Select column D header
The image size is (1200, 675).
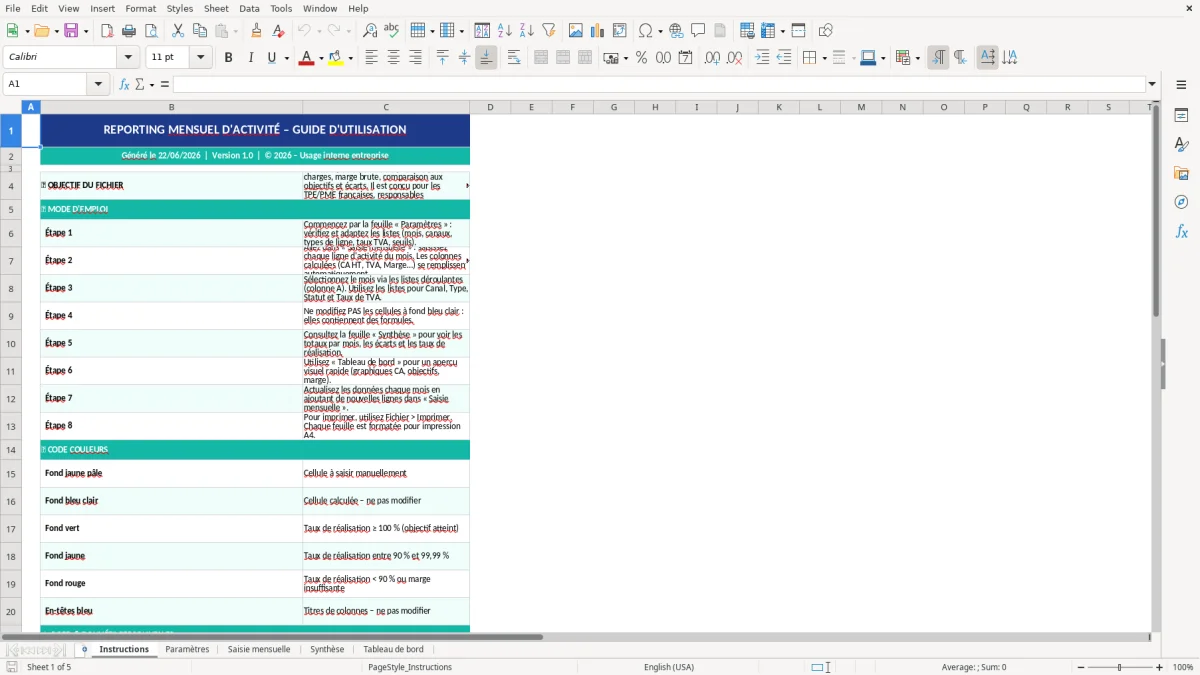point(490,107)
